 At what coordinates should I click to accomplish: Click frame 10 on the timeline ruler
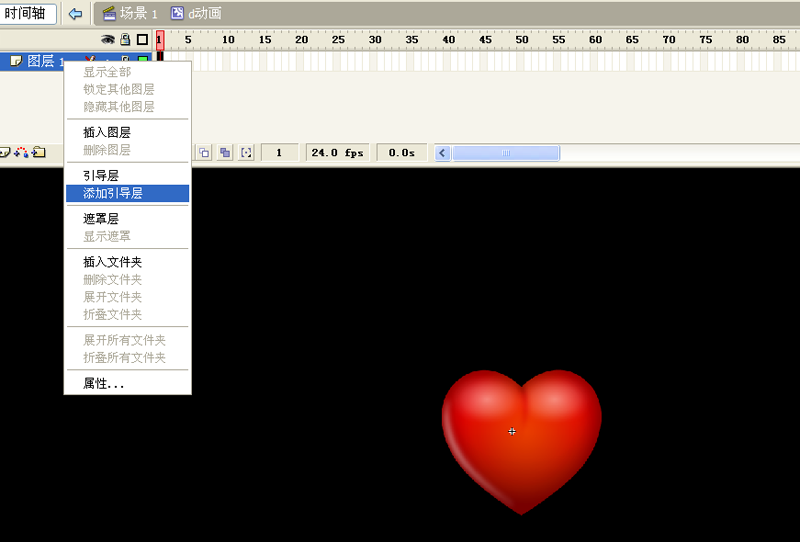[228, 40]
